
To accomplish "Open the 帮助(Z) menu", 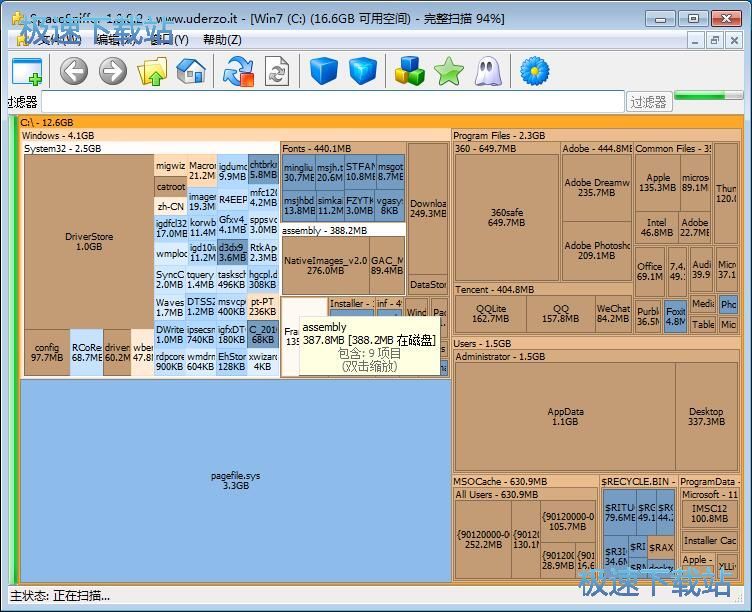I will (x=222, y=40).
